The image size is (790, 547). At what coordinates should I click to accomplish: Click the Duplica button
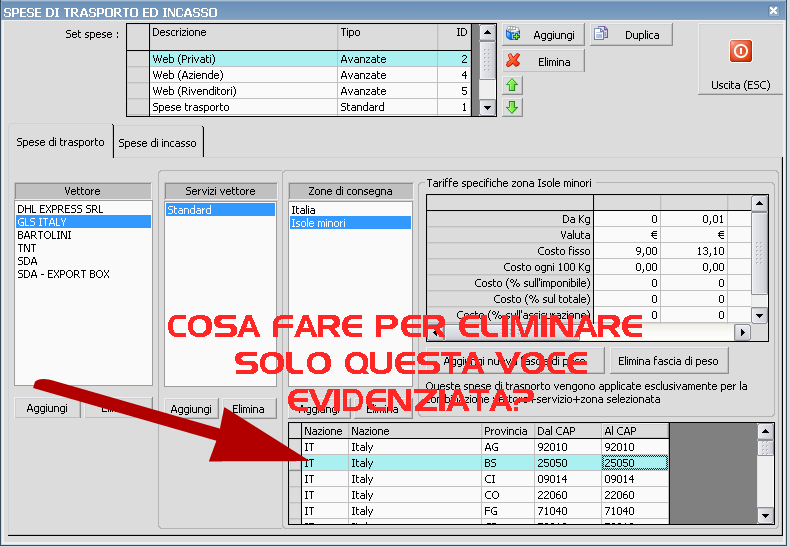(631, 35)
